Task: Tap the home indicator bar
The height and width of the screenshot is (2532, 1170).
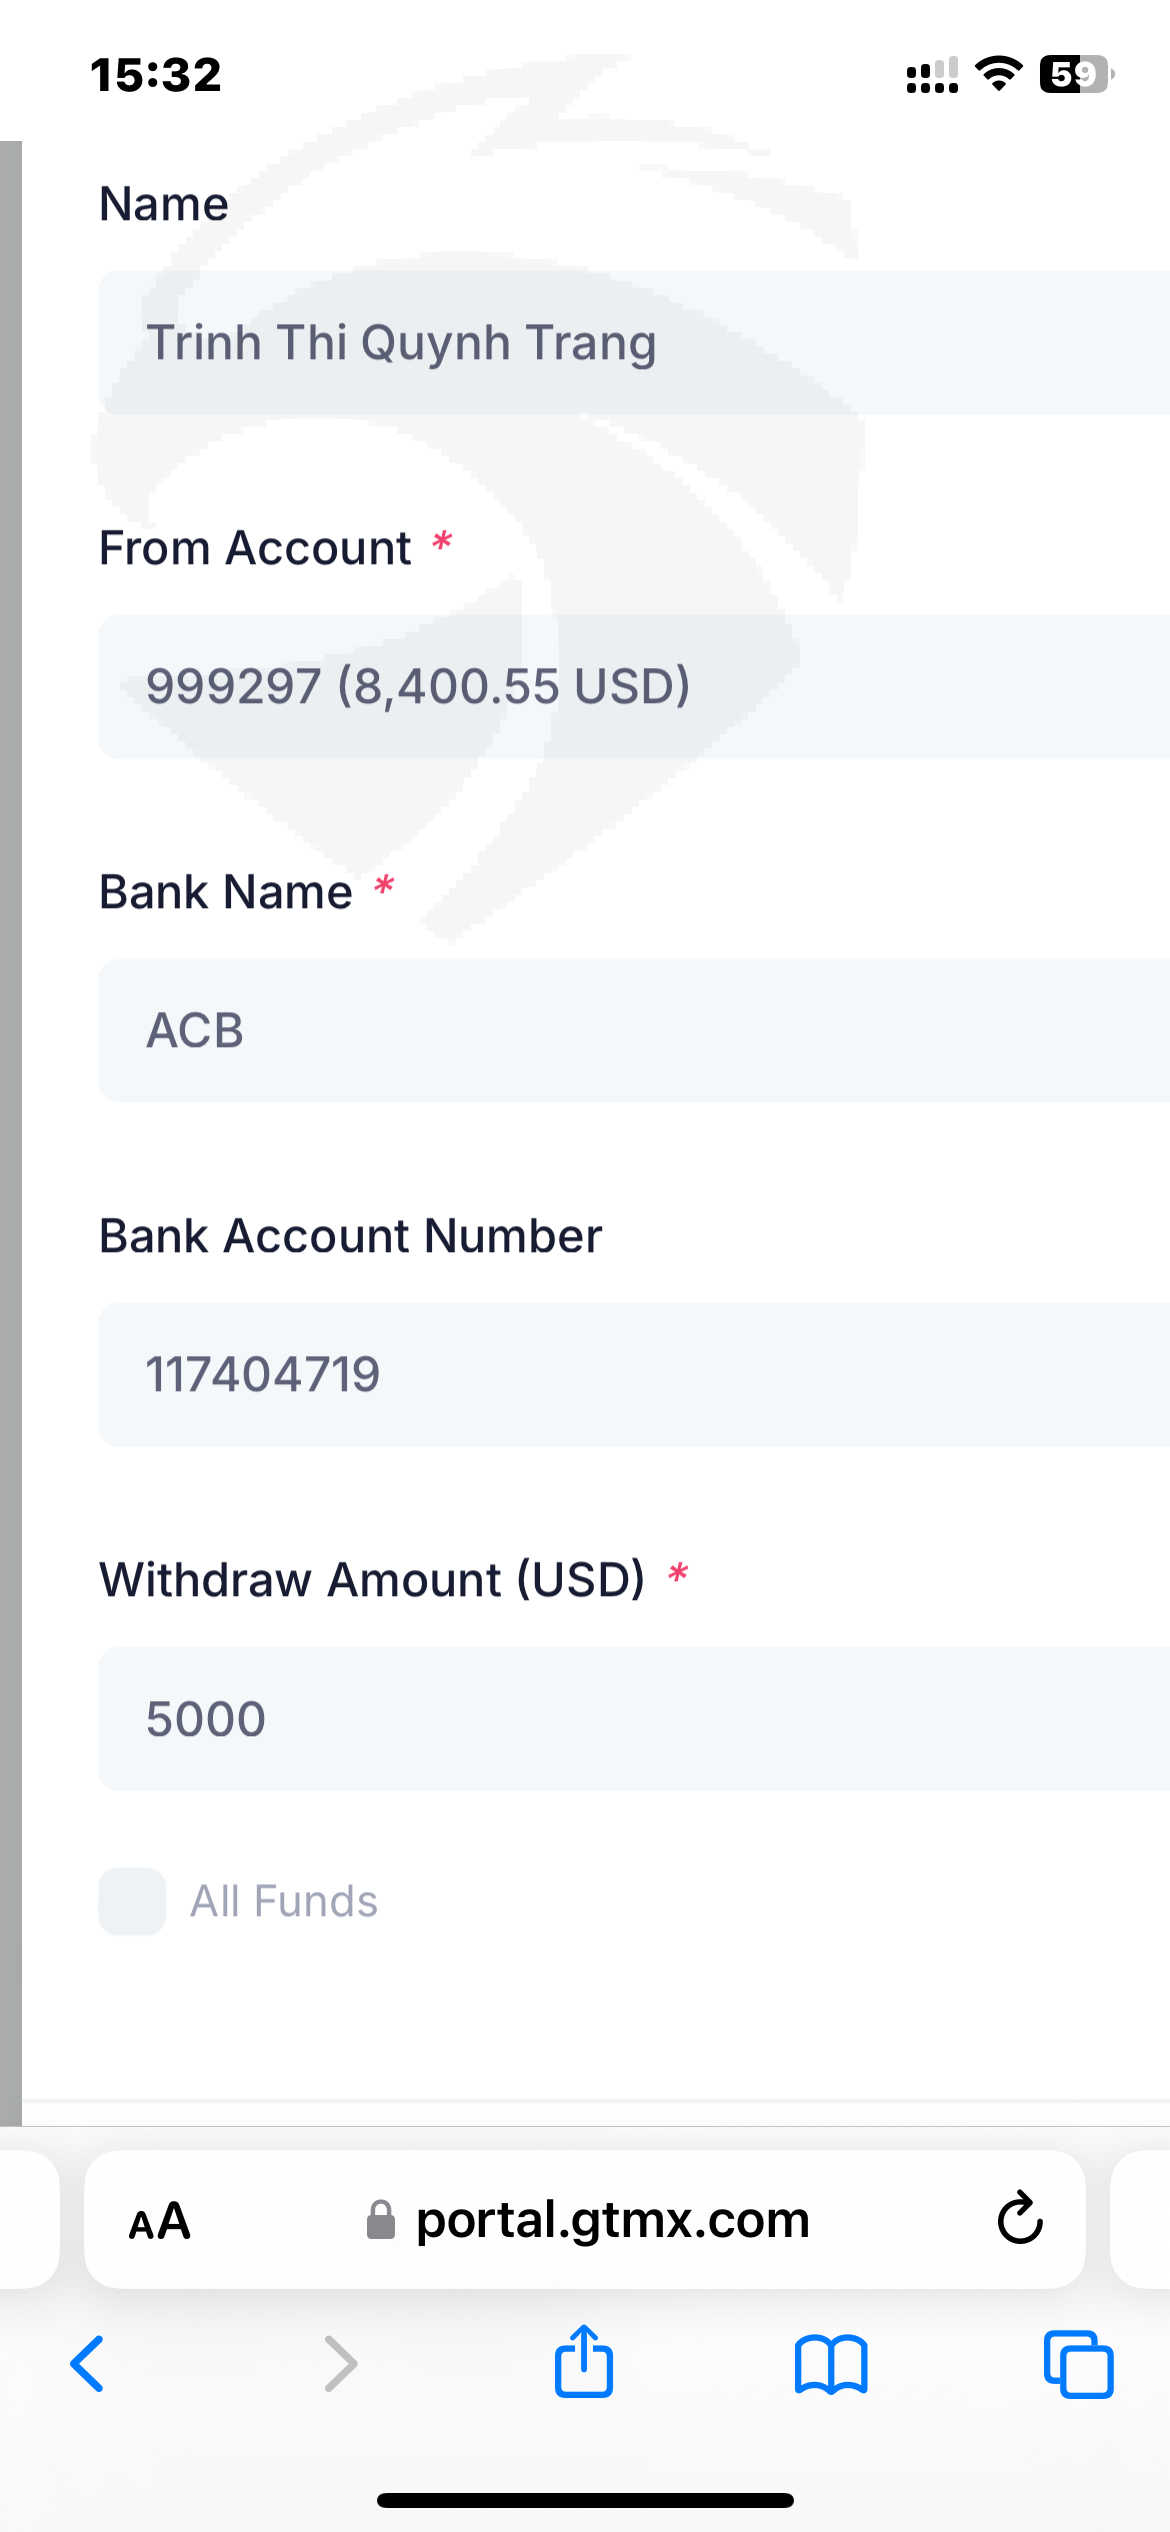Action: (x=585, y=2500)
